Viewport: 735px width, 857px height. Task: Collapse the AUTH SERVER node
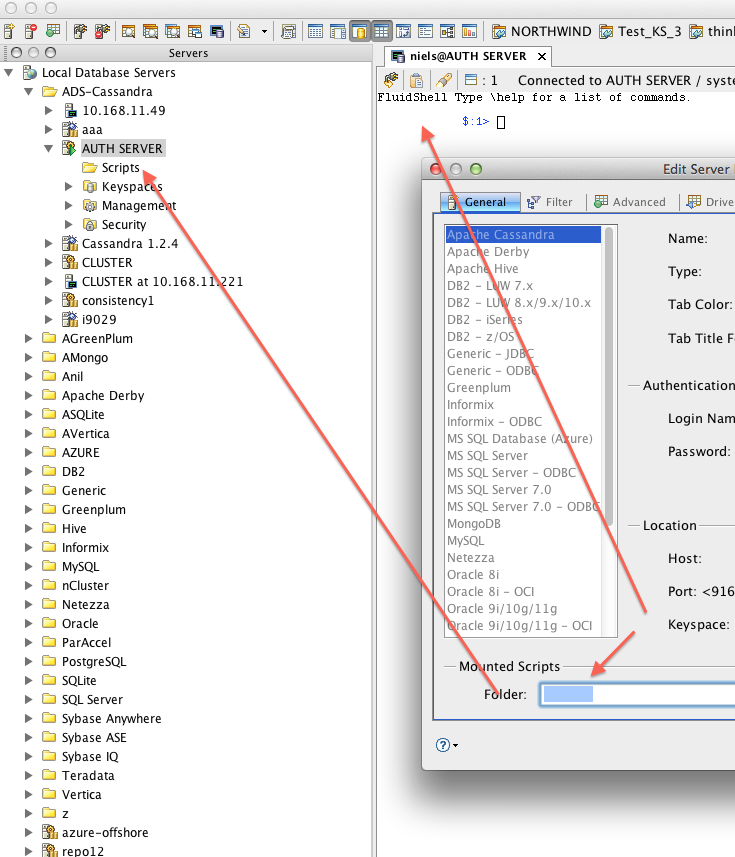click(49, 149)
